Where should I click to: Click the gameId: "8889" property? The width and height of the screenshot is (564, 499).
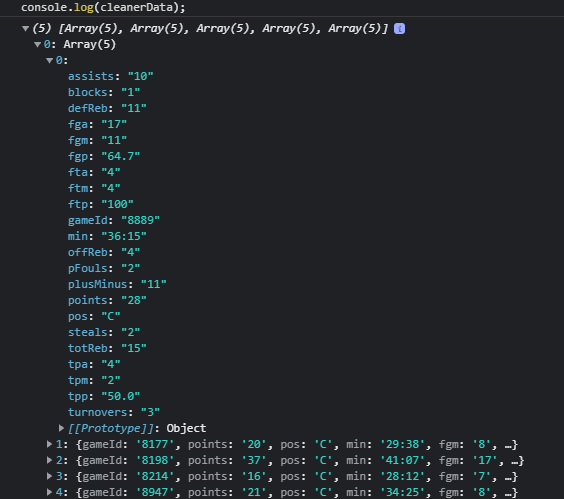(114, 220)
